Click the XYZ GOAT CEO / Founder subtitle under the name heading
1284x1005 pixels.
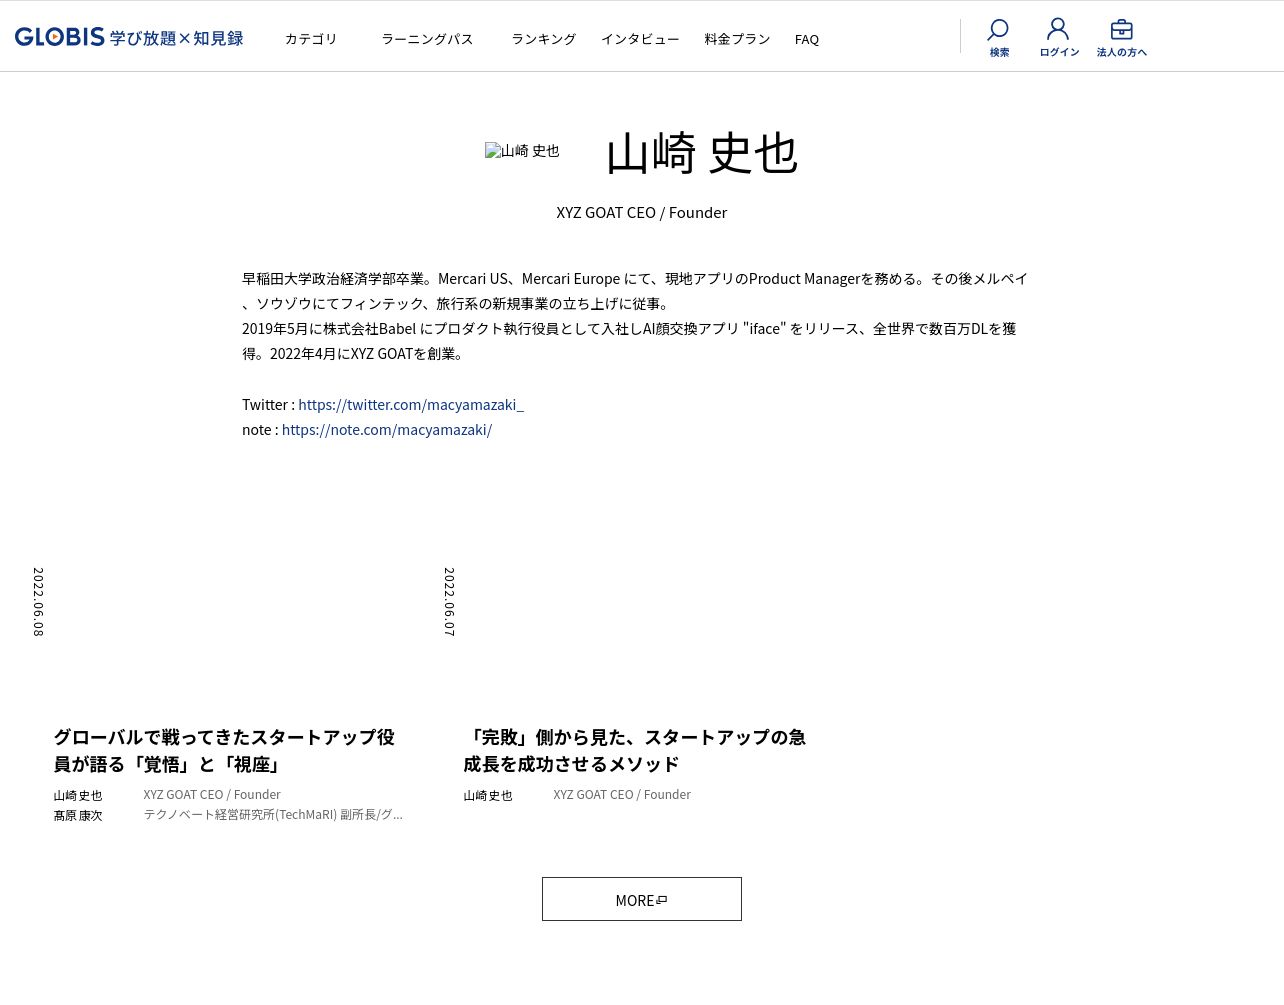pyautogui.click(x=642, y=212)
